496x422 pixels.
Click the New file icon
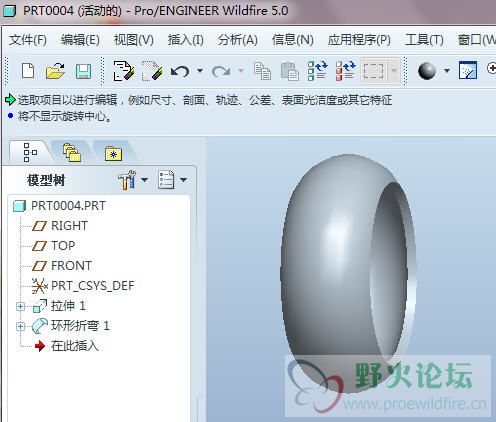pos(28,71)
